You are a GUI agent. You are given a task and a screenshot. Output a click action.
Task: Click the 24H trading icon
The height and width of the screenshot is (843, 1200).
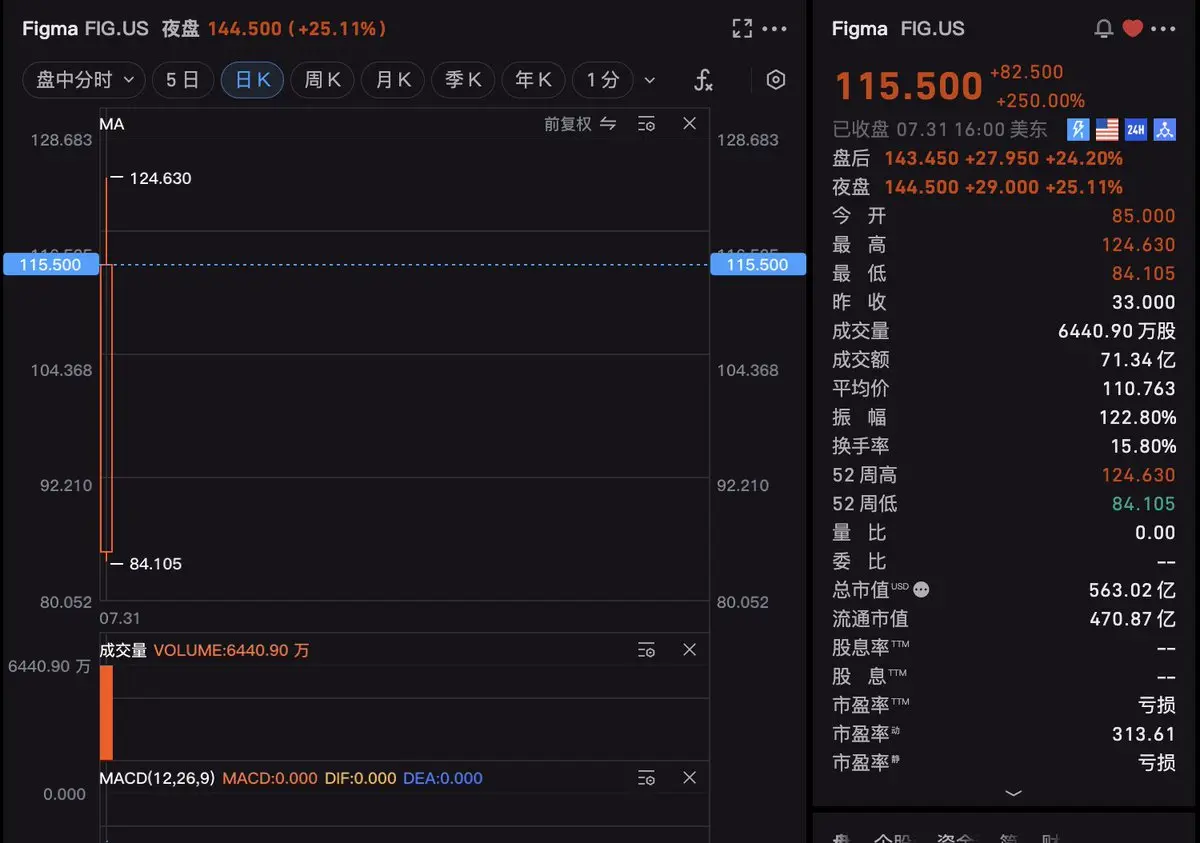click(1136, 129)
